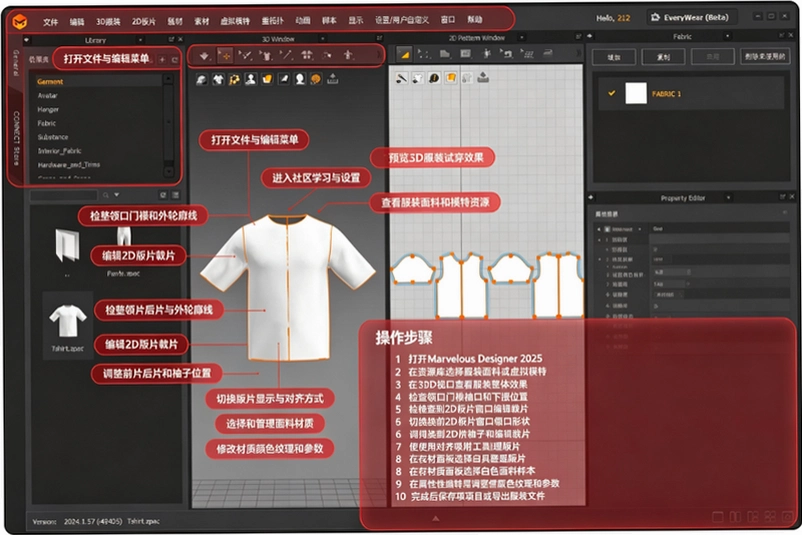Toggle the FABRIC 1 checkmark
802x535 pixels.
pos(611,93)
